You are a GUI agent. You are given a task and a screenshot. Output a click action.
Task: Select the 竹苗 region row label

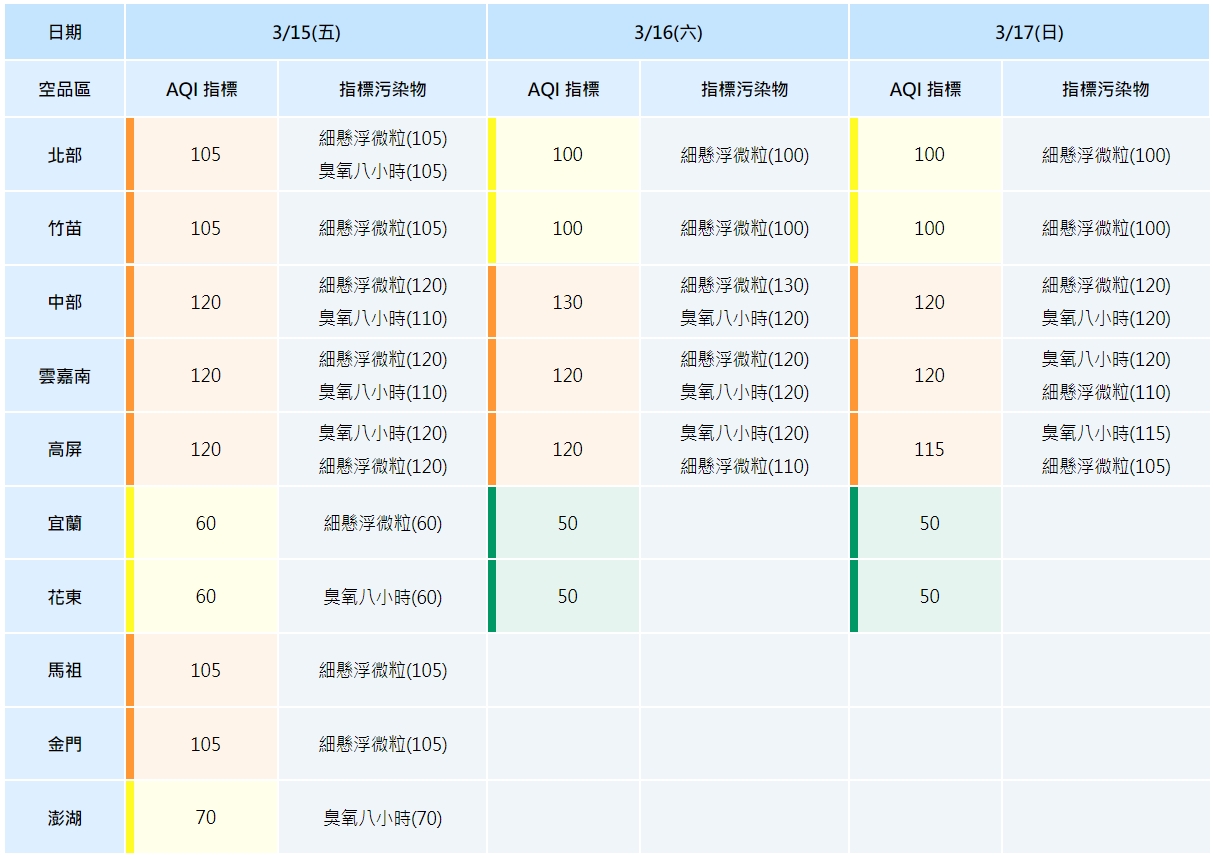click(65, 229)
